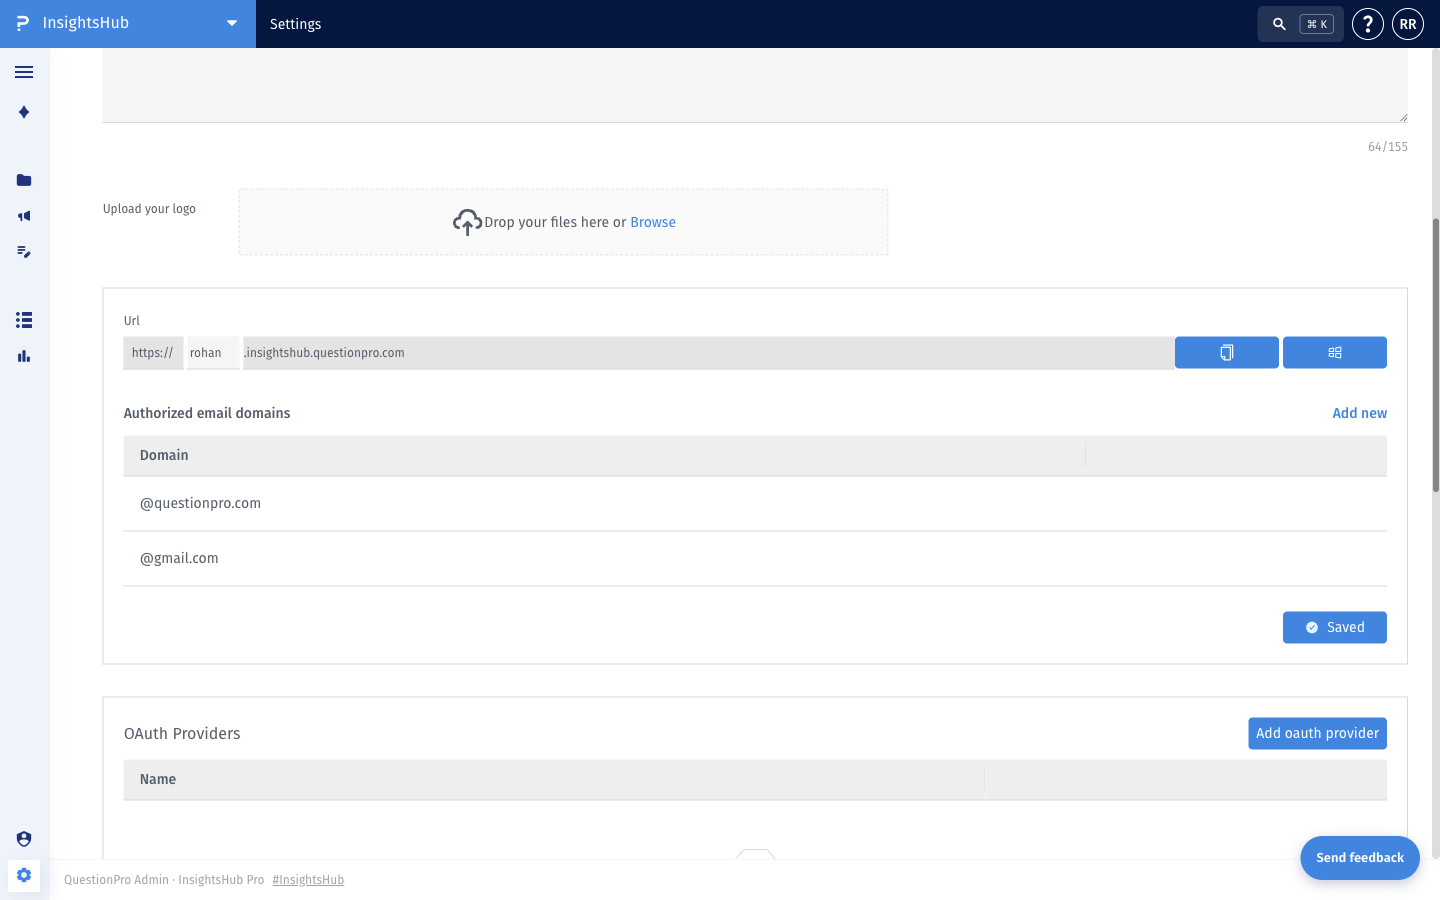The width and height of the screenshot is (1440, 900).
Task: Open the help question mark icon
Action: pos(1367,24)
